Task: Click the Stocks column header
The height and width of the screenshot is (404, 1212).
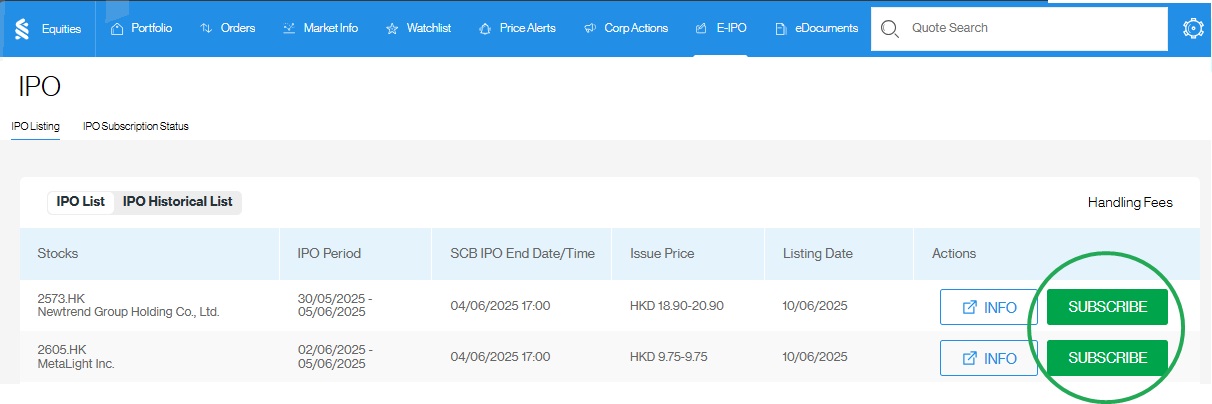Action: [58, 254]
